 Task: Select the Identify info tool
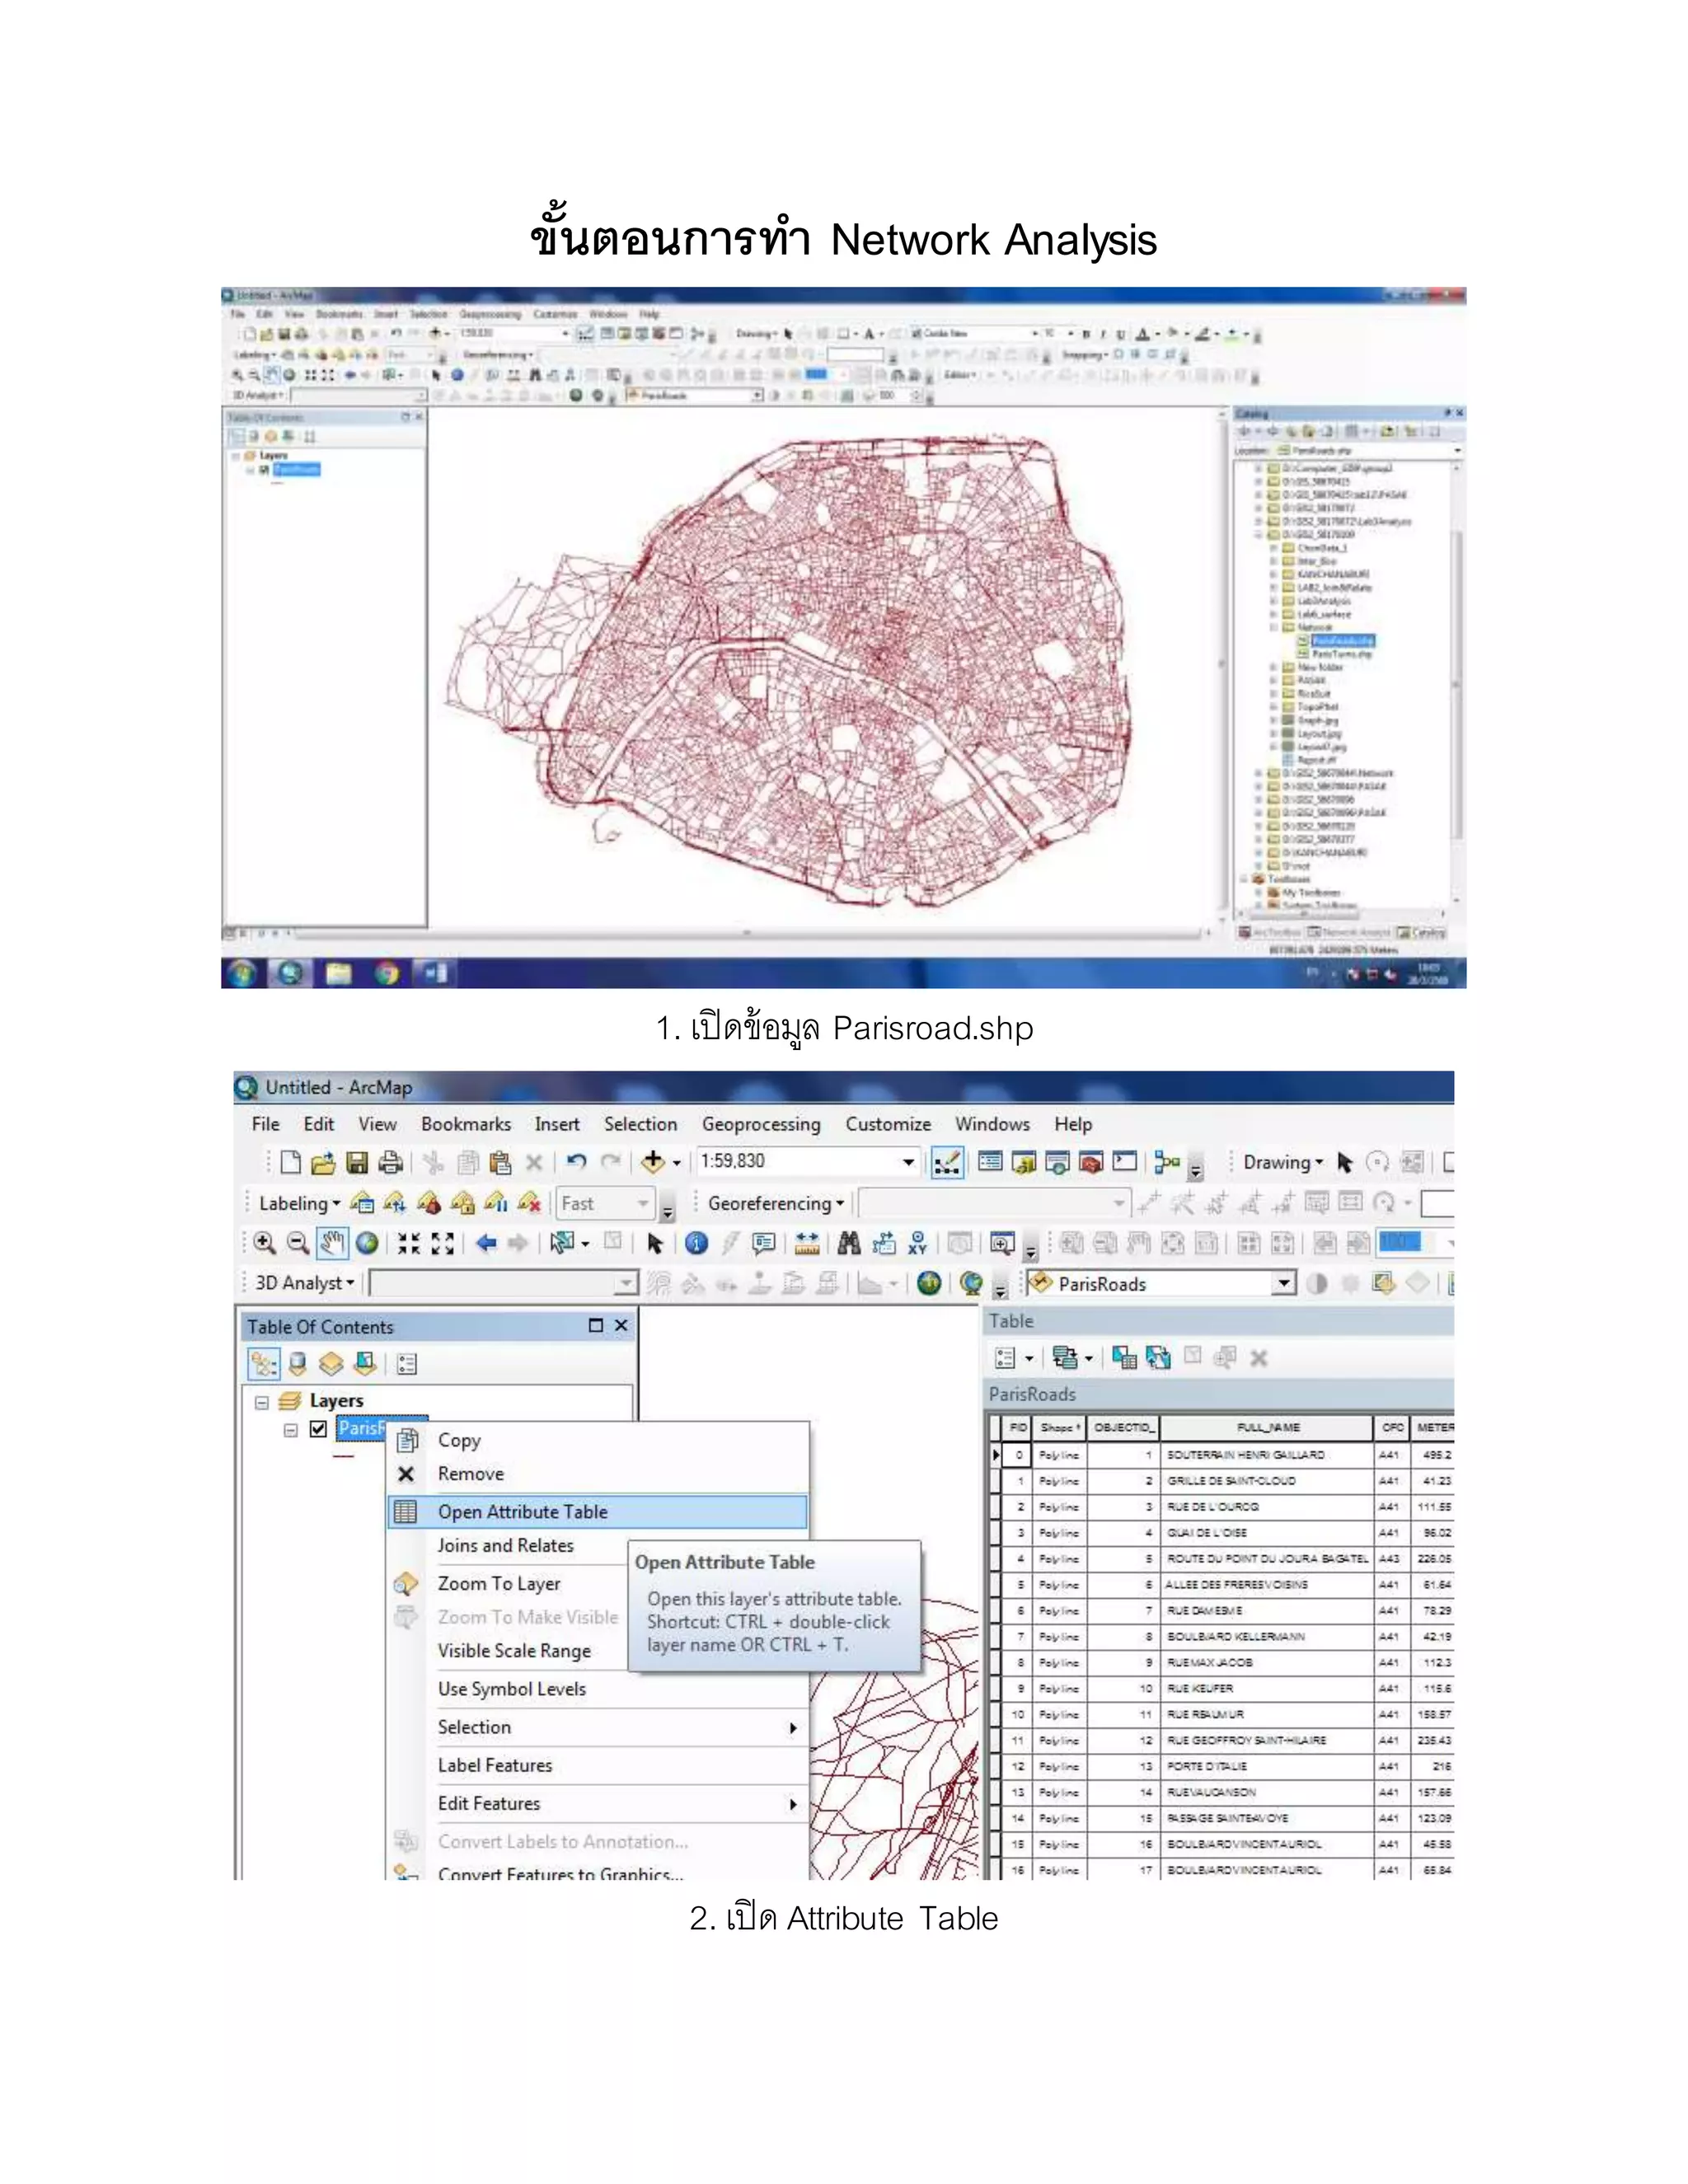click(697, 1243)
